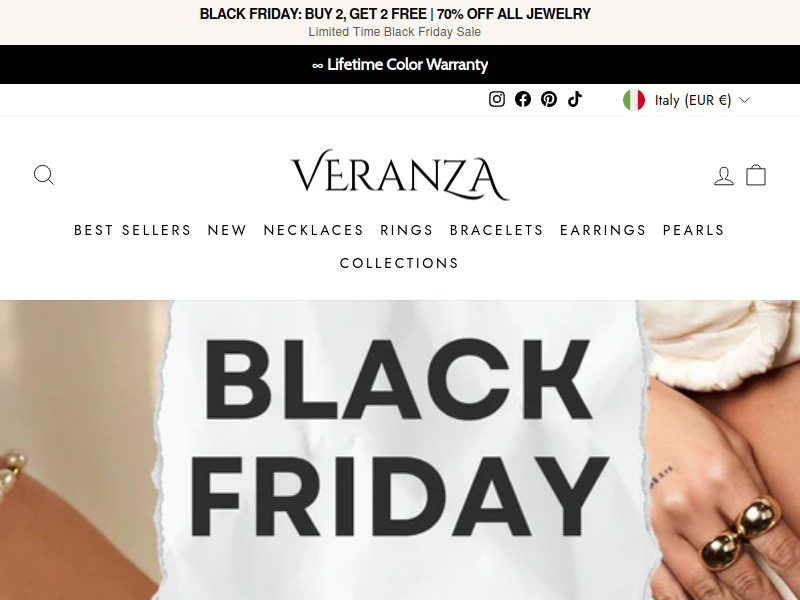Open the Bracelets category
This screenshot has width=800, height=600.
[496, 231]
